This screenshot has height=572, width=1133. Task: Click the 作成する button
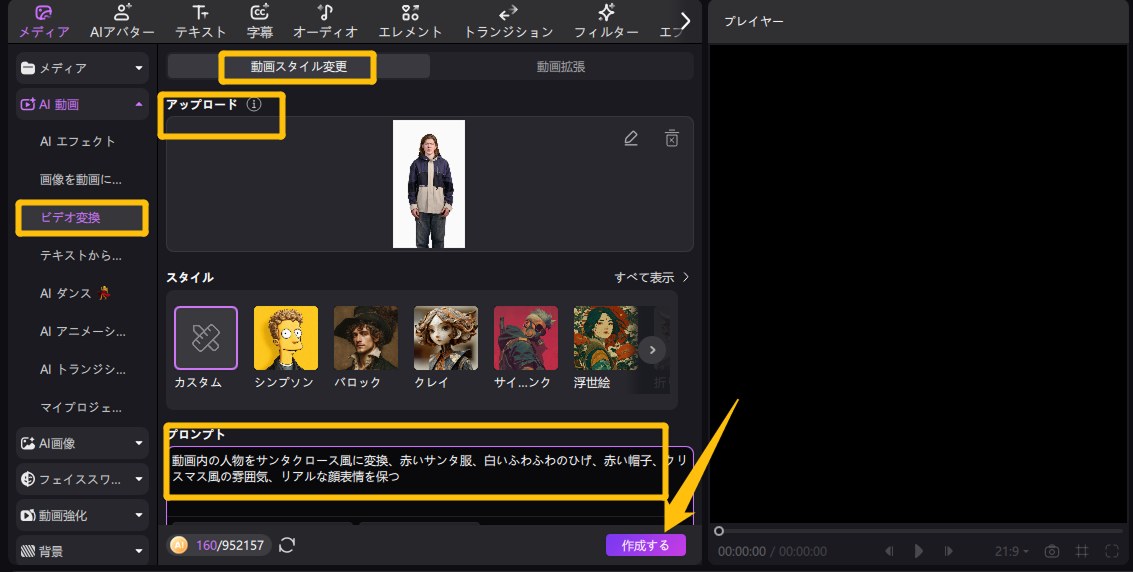pyautogui.click(x=645, y=545)
